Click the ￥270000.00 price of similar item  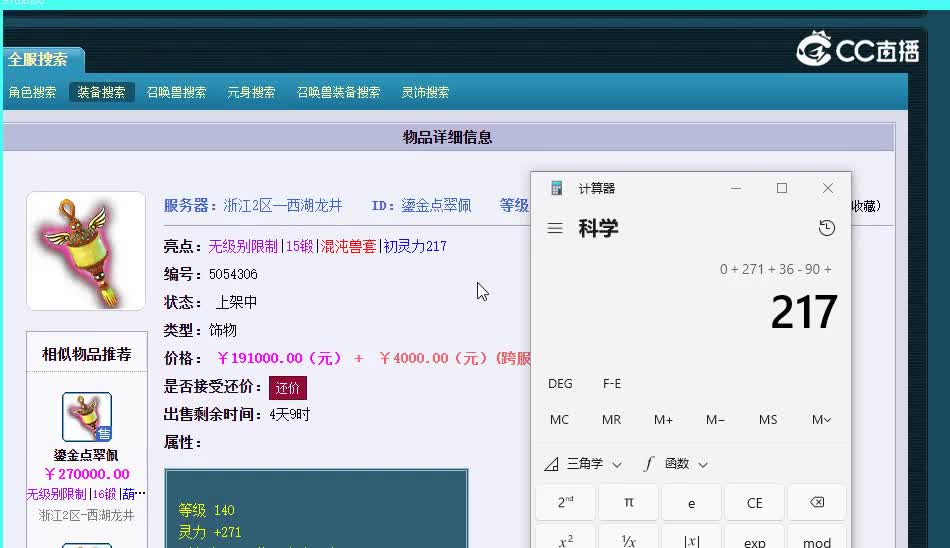[87, 474]
